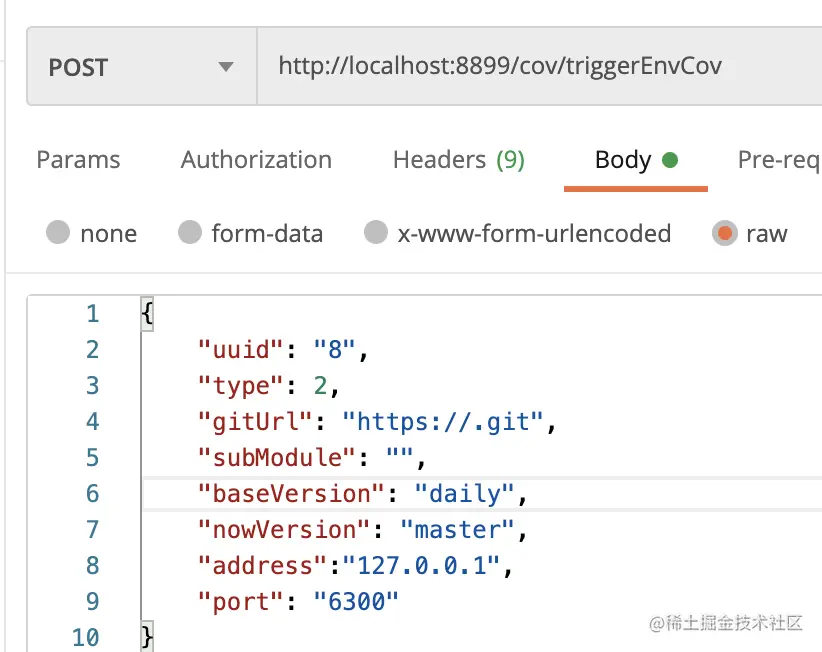Screen dimensions: 822x652
Task: Switch to the Params tab
Action: pos(78,160)
